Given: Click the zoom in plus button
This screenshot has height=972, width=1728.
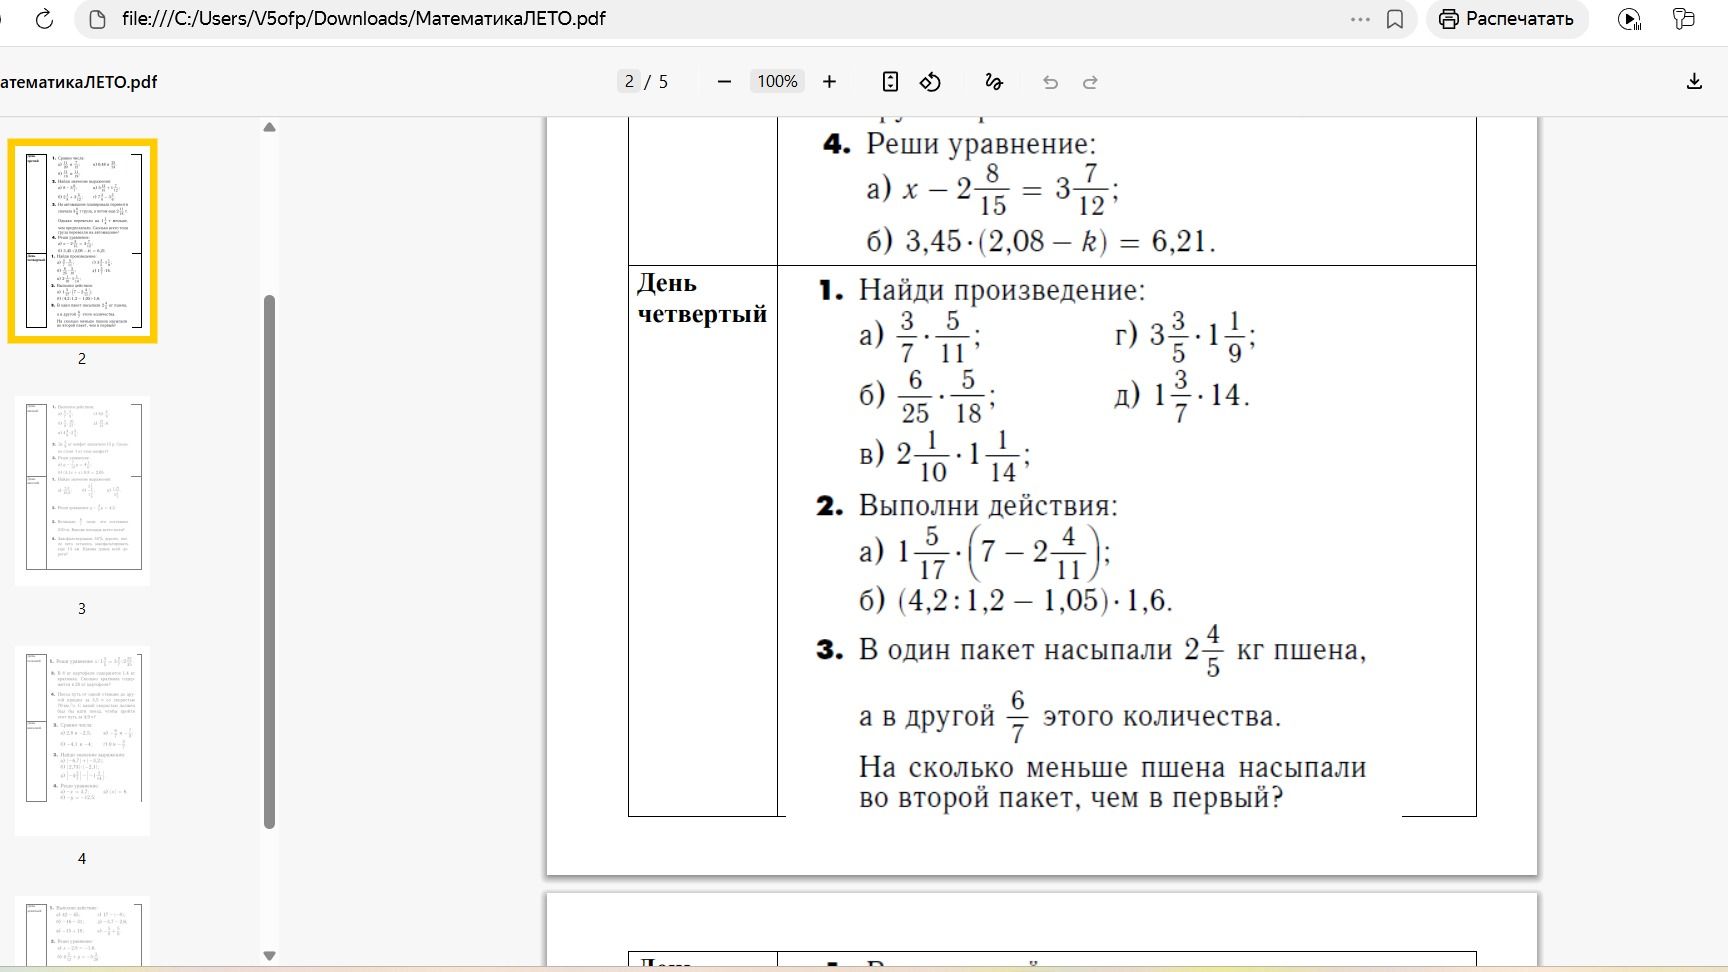Looking at the screenshot, I should tap(829, 82).
